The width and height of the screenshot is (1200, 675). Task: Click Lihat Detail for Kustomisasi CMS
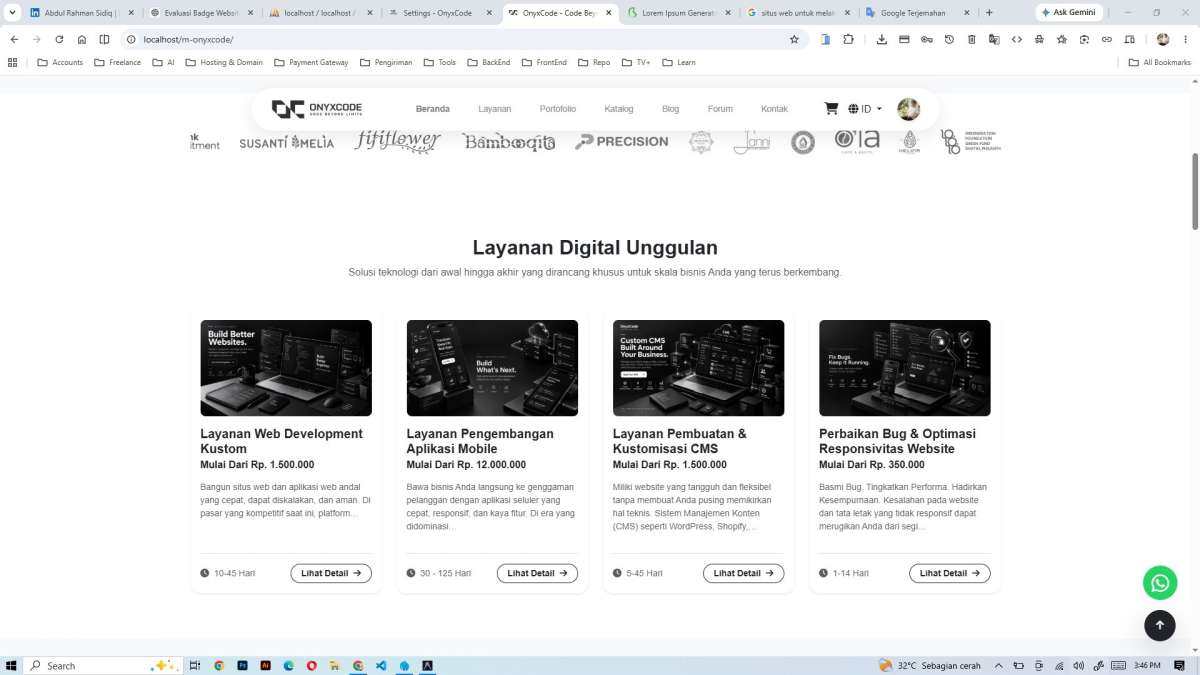(743, 573)
